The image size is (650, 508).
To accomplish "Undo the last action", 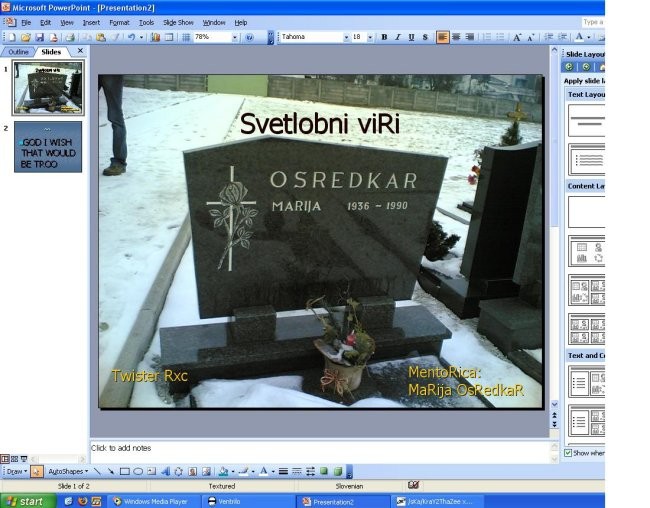I will tap(131, 37).
